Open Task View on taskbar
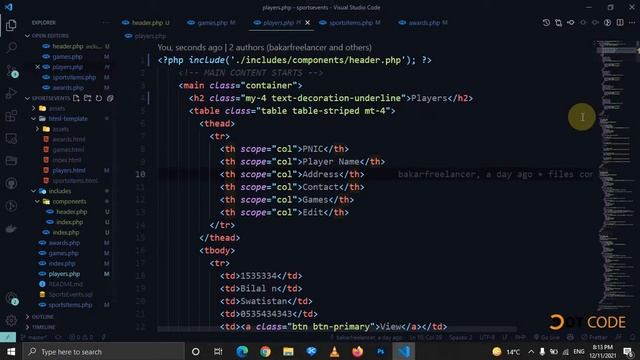This screenshot has width=640, height=360. click(x=218, y=351)
